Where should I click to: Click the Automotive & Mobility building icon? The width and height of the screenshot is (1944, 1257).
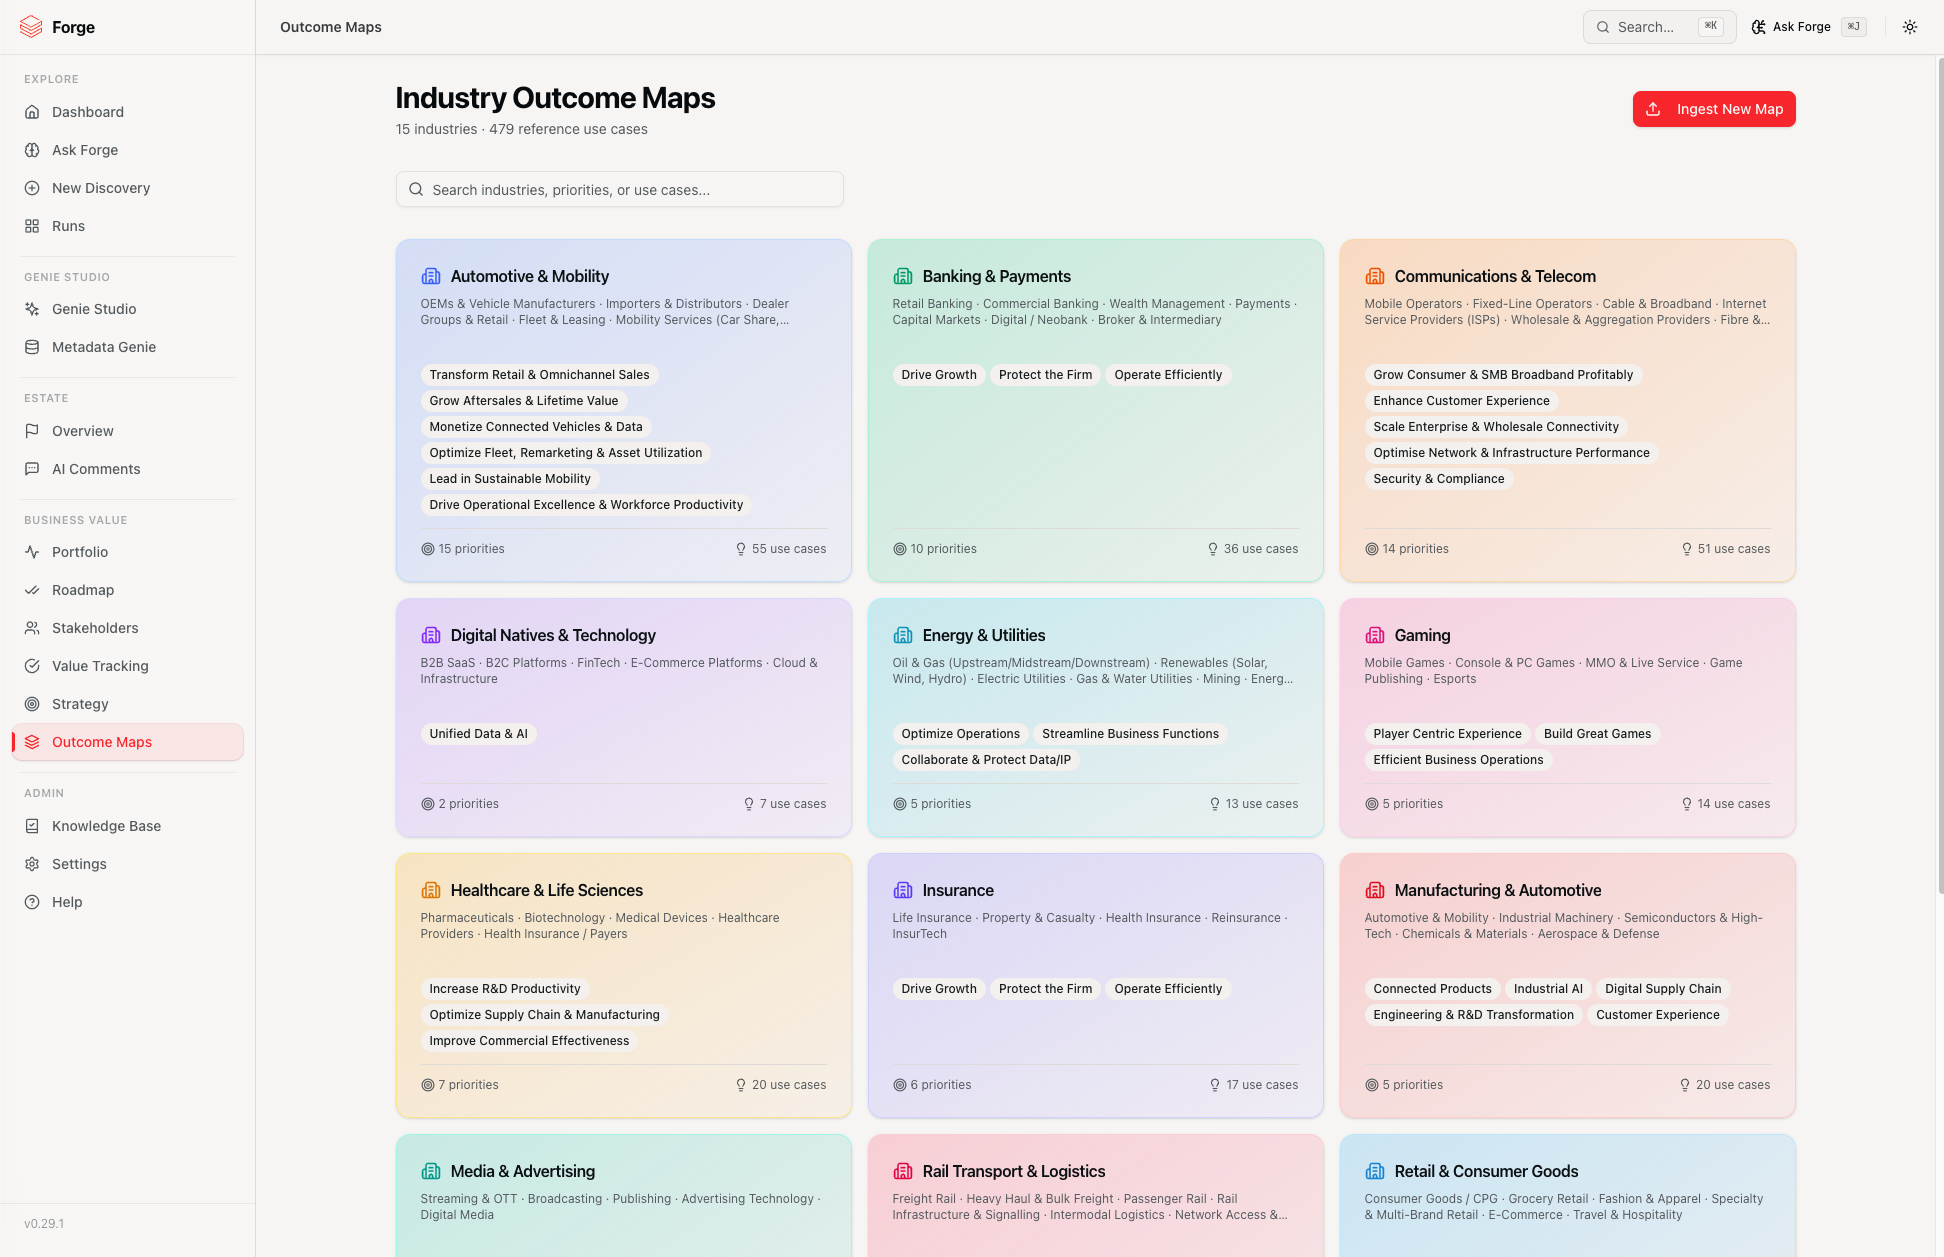tap(431, 276)
